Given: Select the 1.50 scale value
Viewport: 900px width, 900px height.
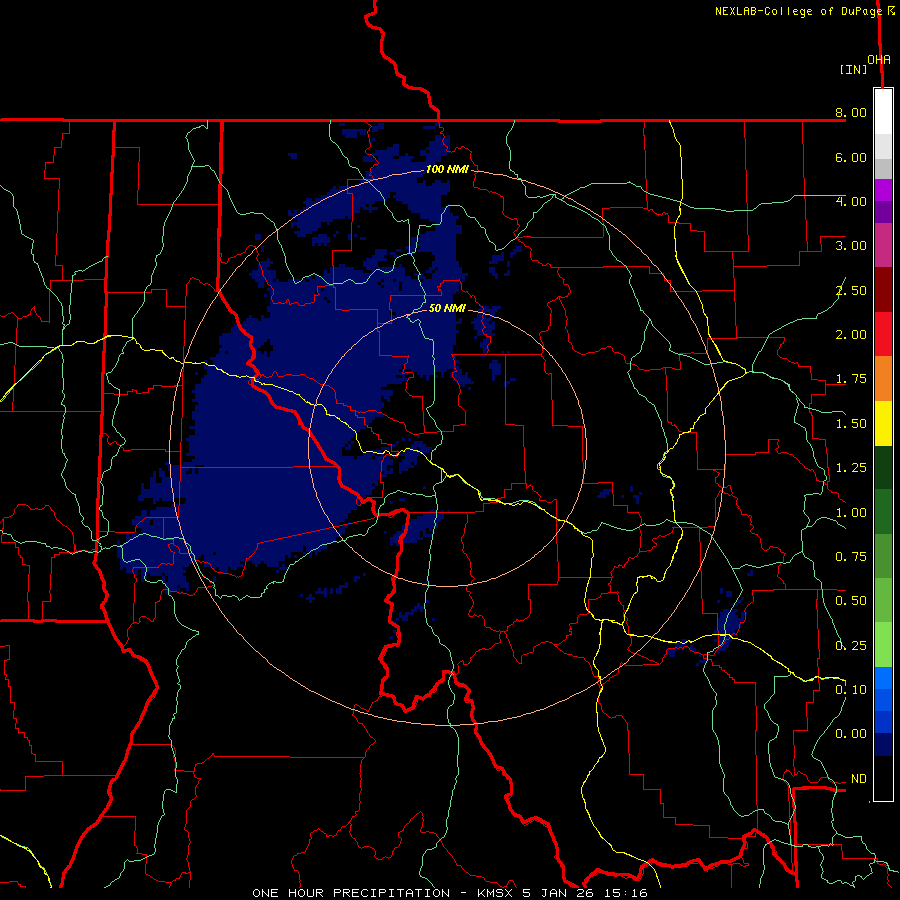Looking at the screenshot, I should point(851,424).
